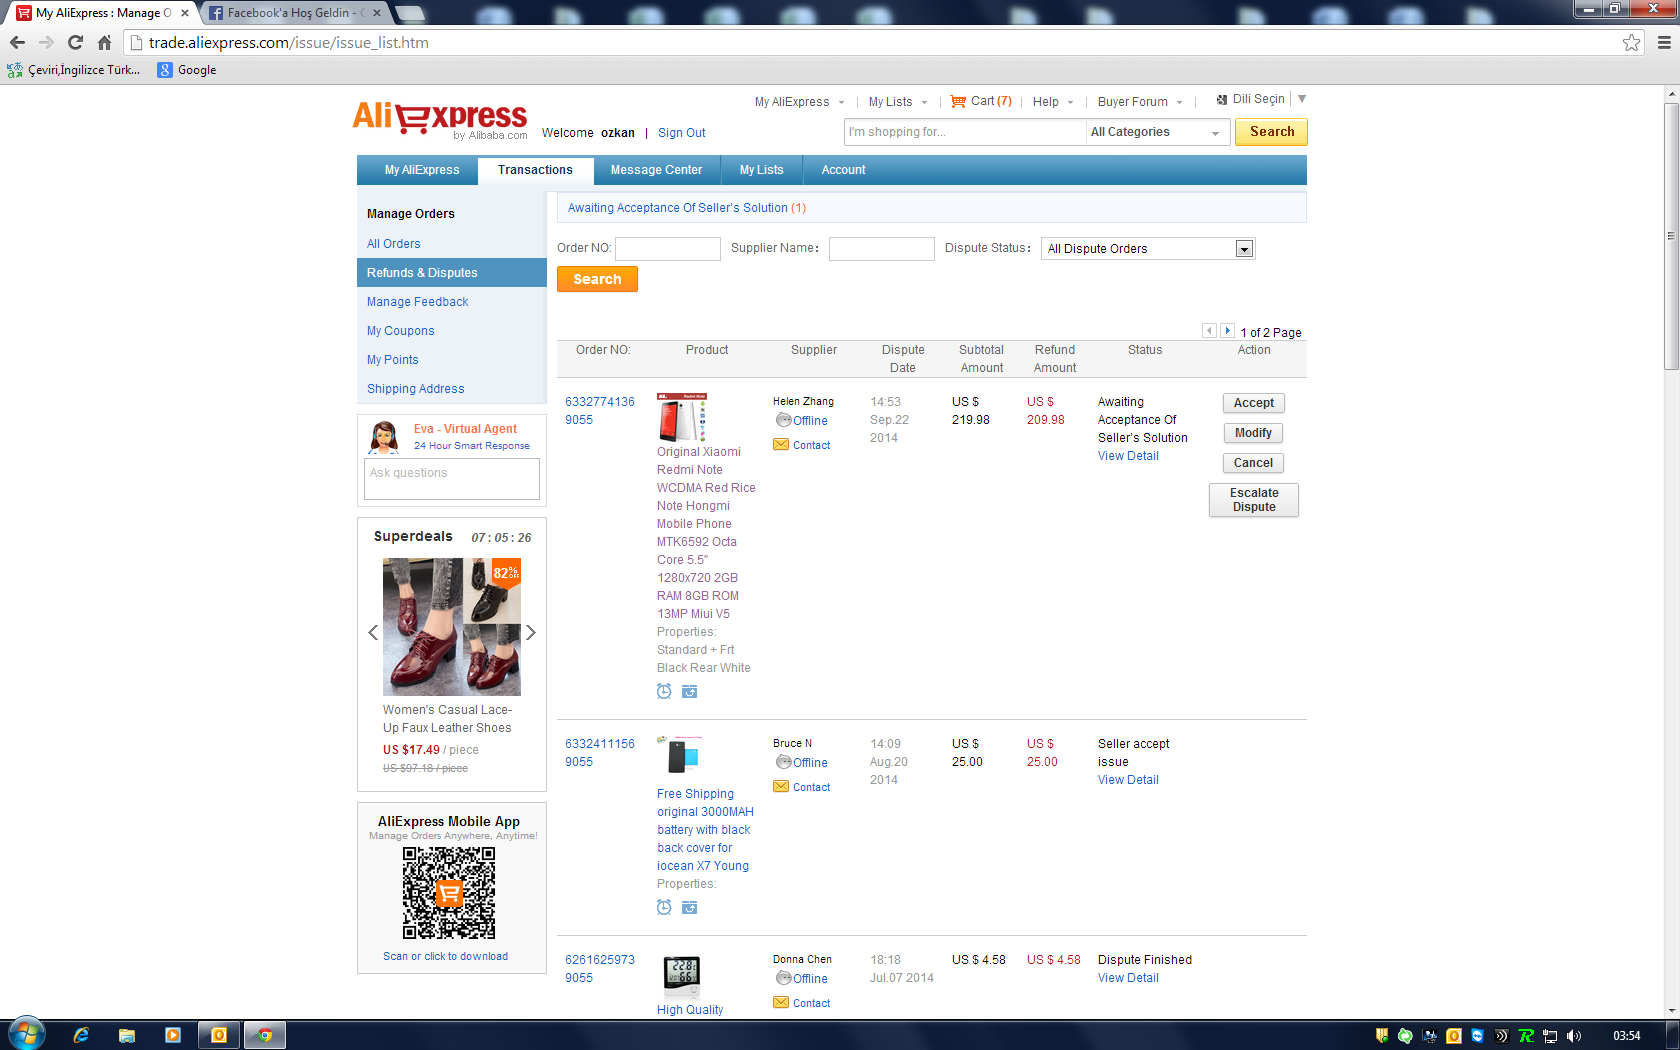Viewport: 1680px width, 1050px height.
Task: Click the Modify button
Action: 1253,433
